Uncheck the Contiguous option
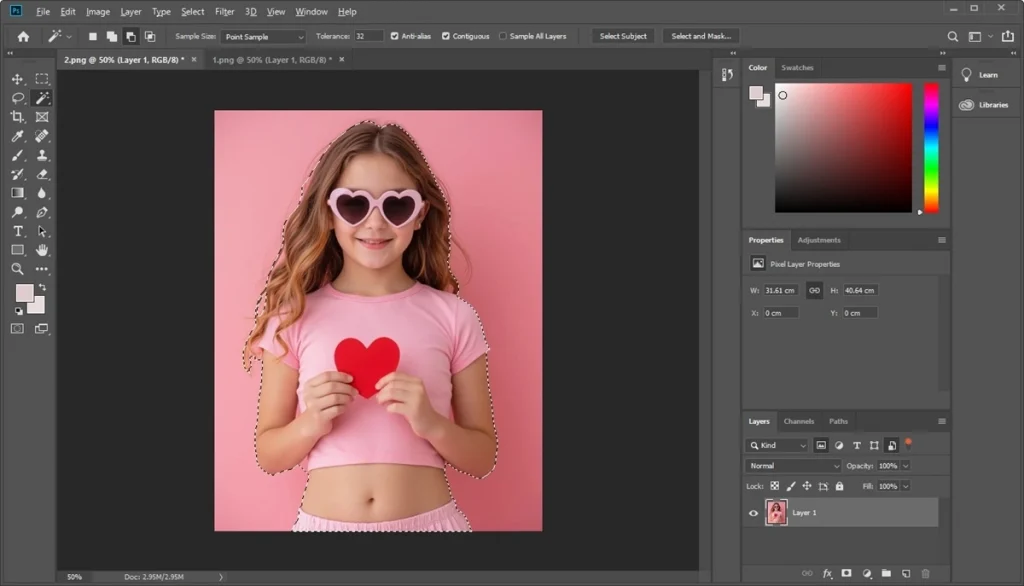This screenshot has width=1024, height=586. point(446,36)
